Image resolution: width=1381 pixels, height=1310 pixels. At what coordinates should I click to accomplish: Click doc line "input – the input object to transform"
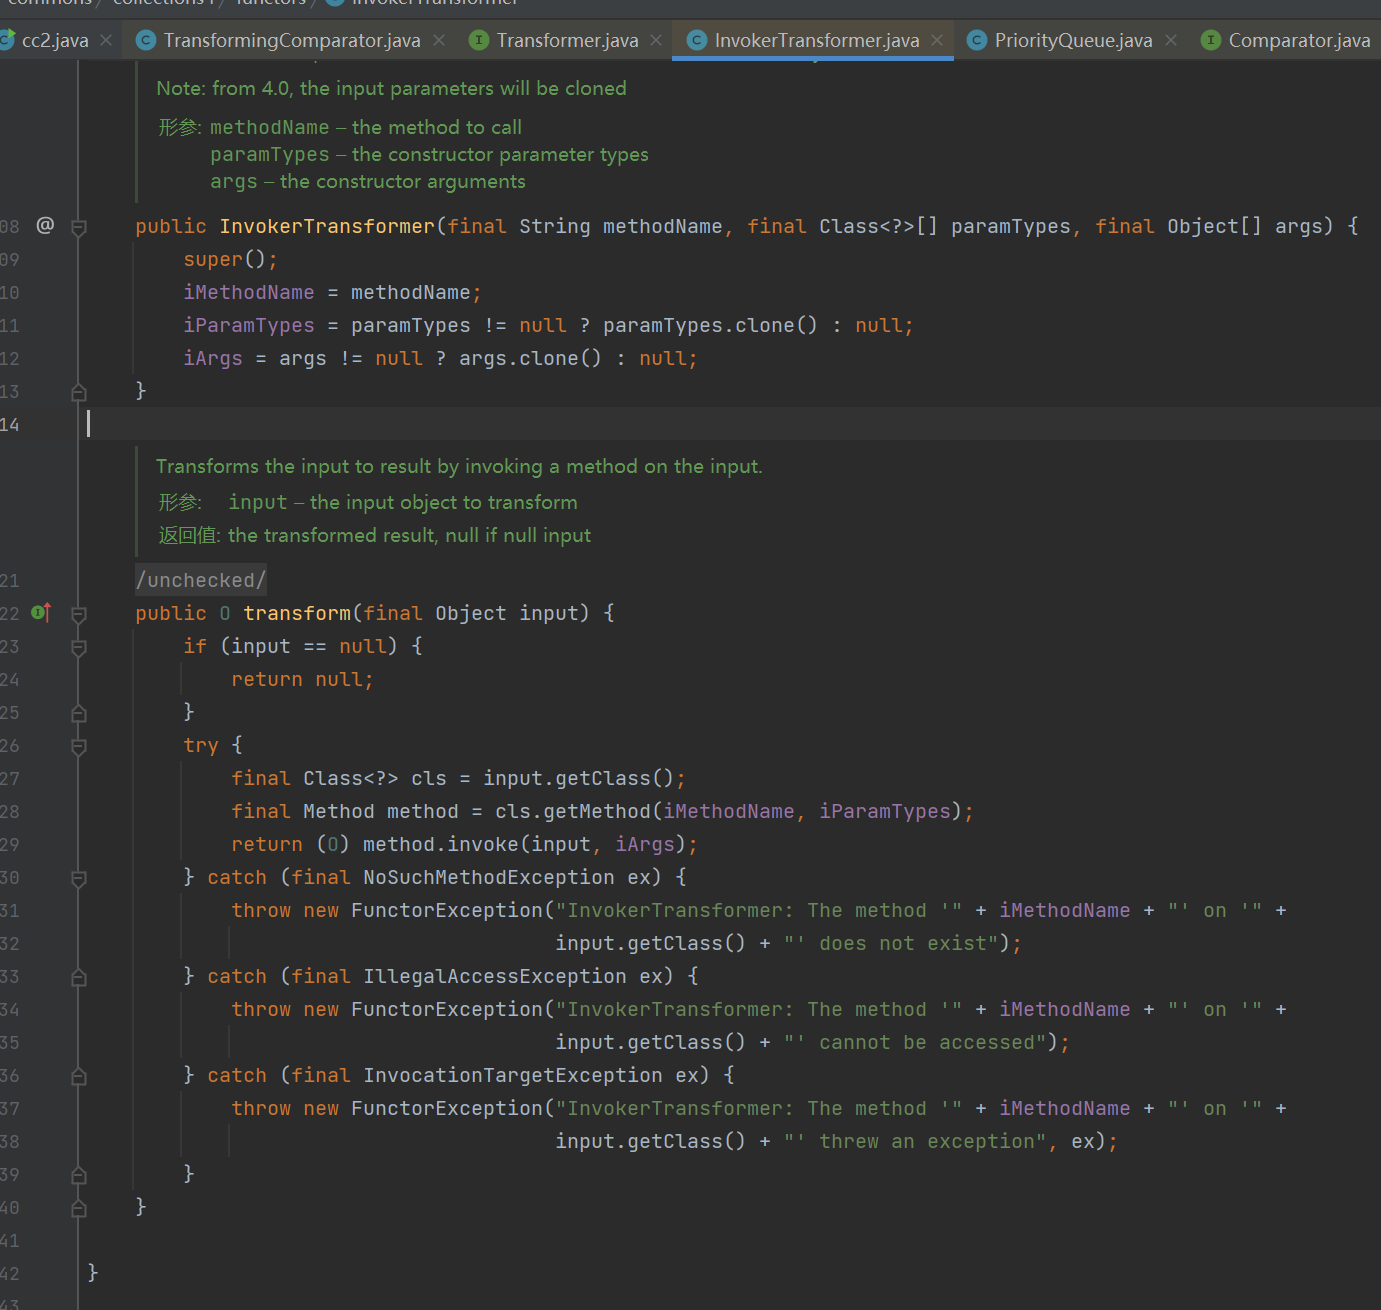(x=403, y=502)
